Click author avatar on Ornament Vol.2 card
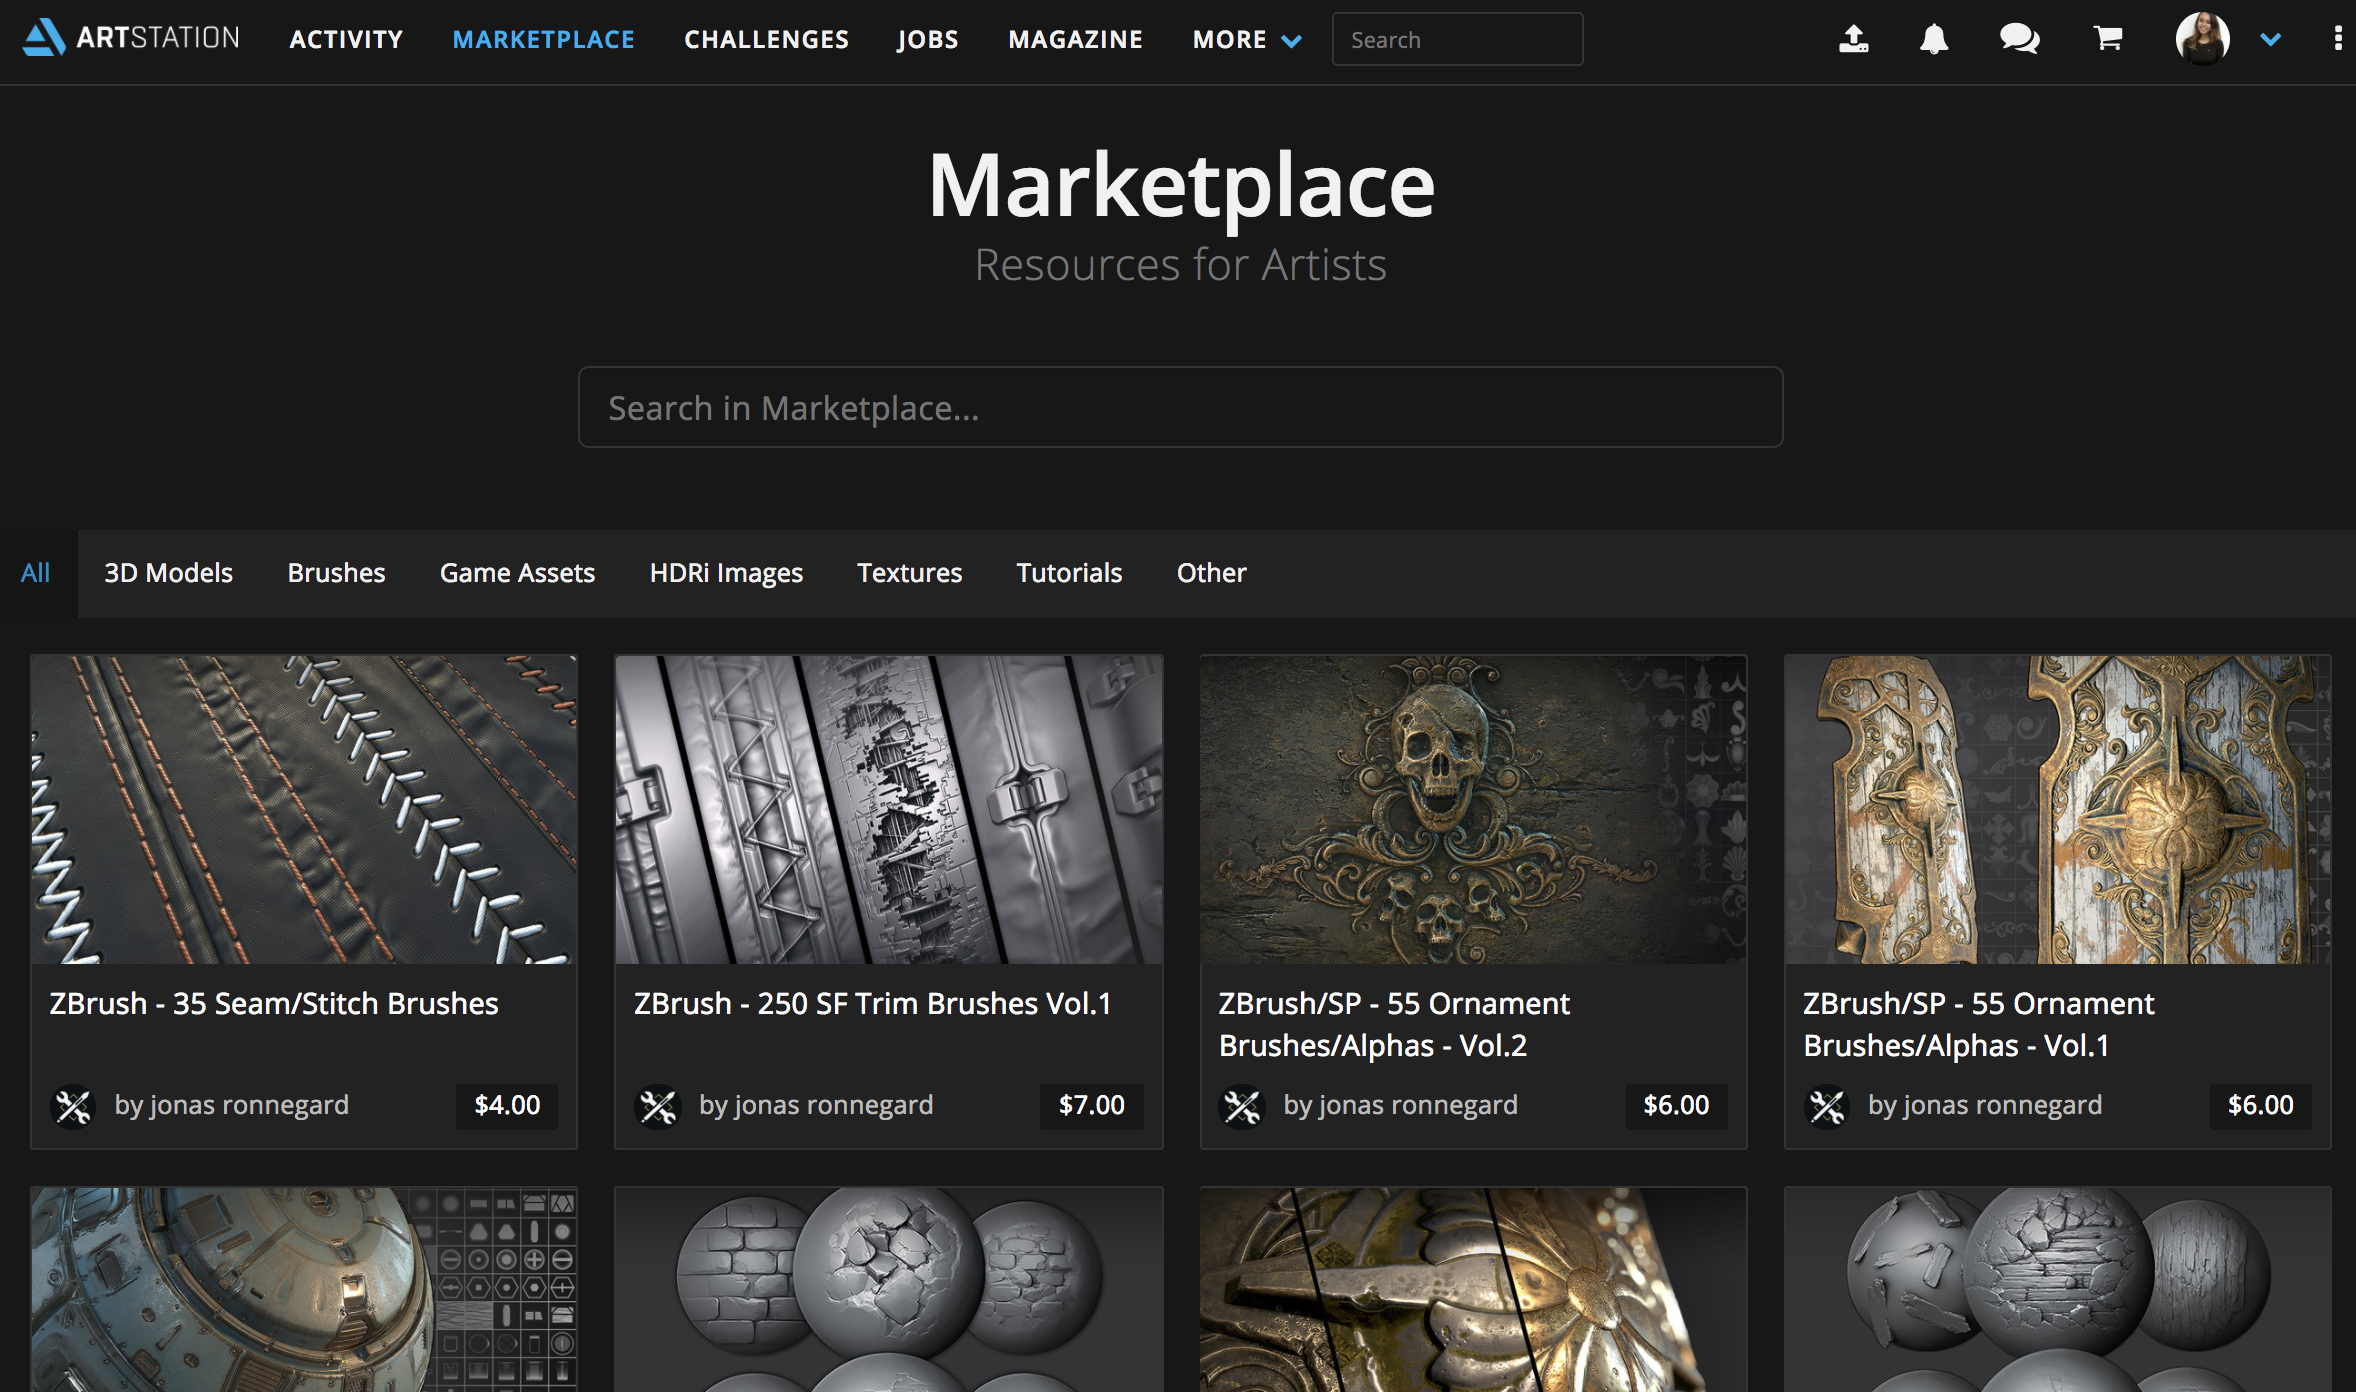Viewport: 2356px width, 1392px height. point(1242,1106)
